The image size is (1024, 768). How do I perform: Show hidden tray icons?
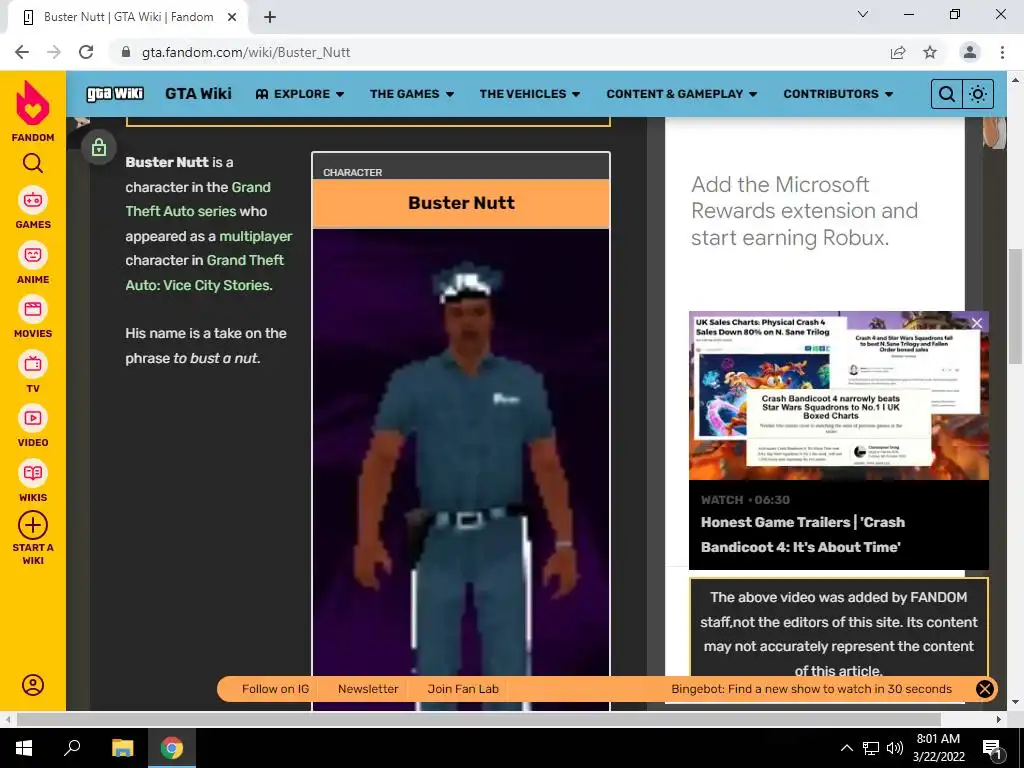(x=846, y=748)
